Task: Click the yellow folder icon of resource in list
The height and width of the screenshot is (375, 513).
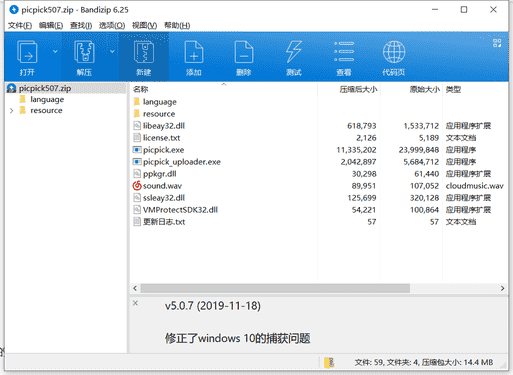Action: coord(137,113)
